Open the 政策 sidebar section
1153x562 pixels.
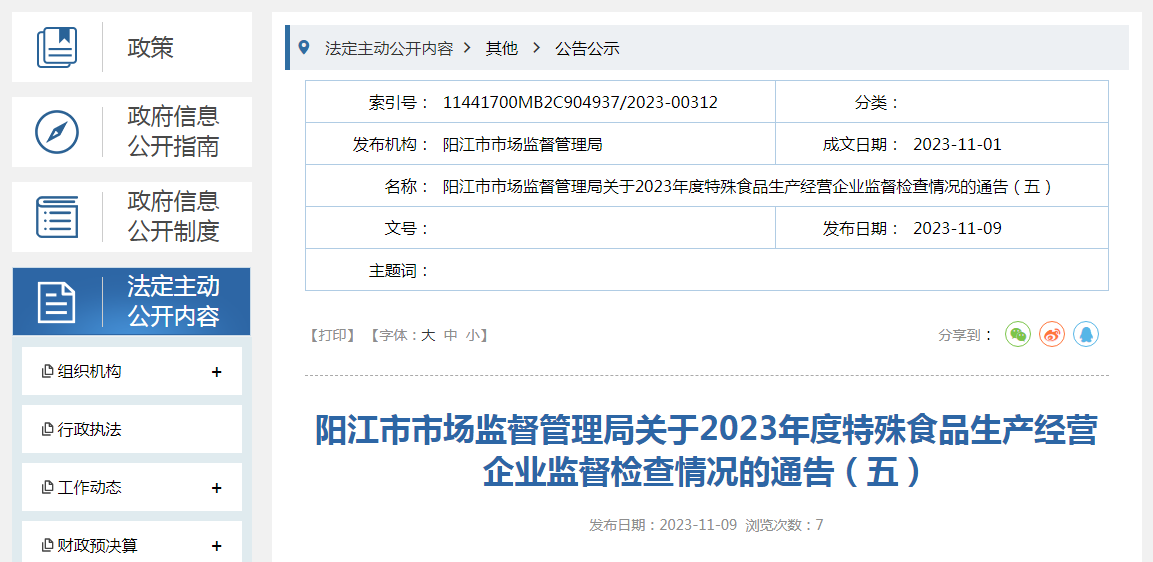point(150,47)
